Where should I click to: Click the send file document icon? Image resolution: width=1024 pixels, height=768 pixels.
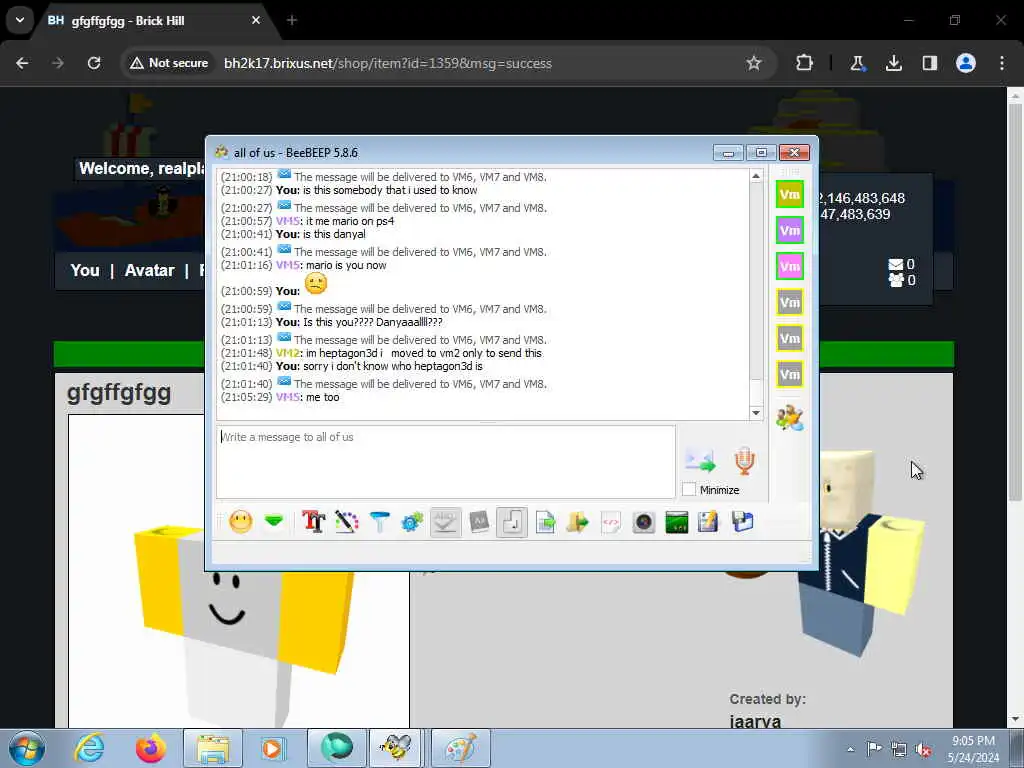[545, 522]
